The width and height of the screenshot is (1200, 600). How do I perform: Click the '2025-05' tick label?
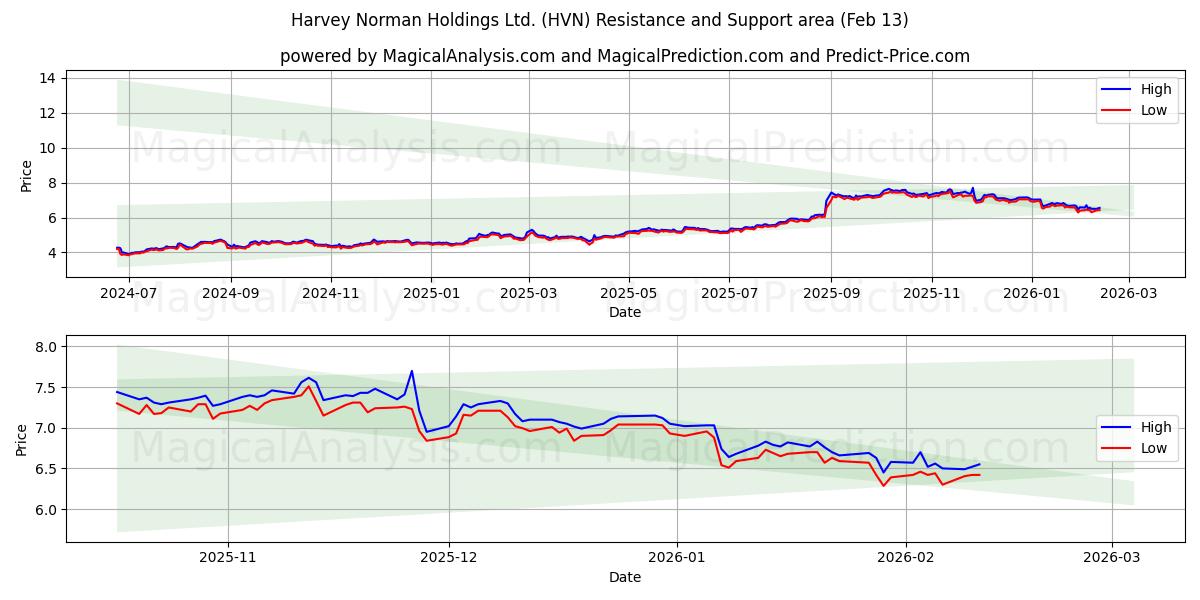point(628,293)
